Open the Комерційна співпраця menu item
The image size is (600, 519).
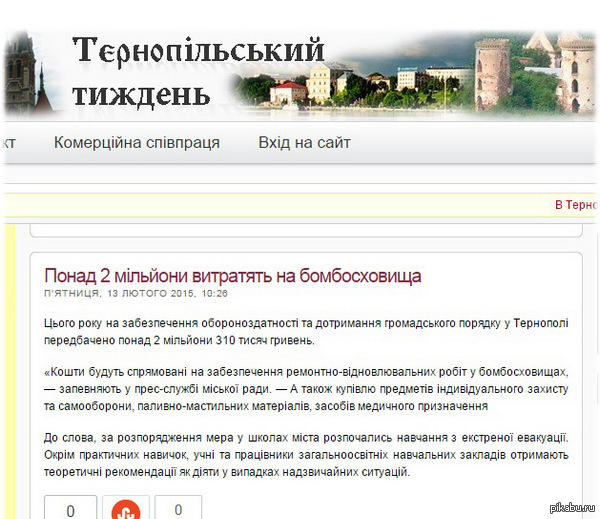click(137, 143)
